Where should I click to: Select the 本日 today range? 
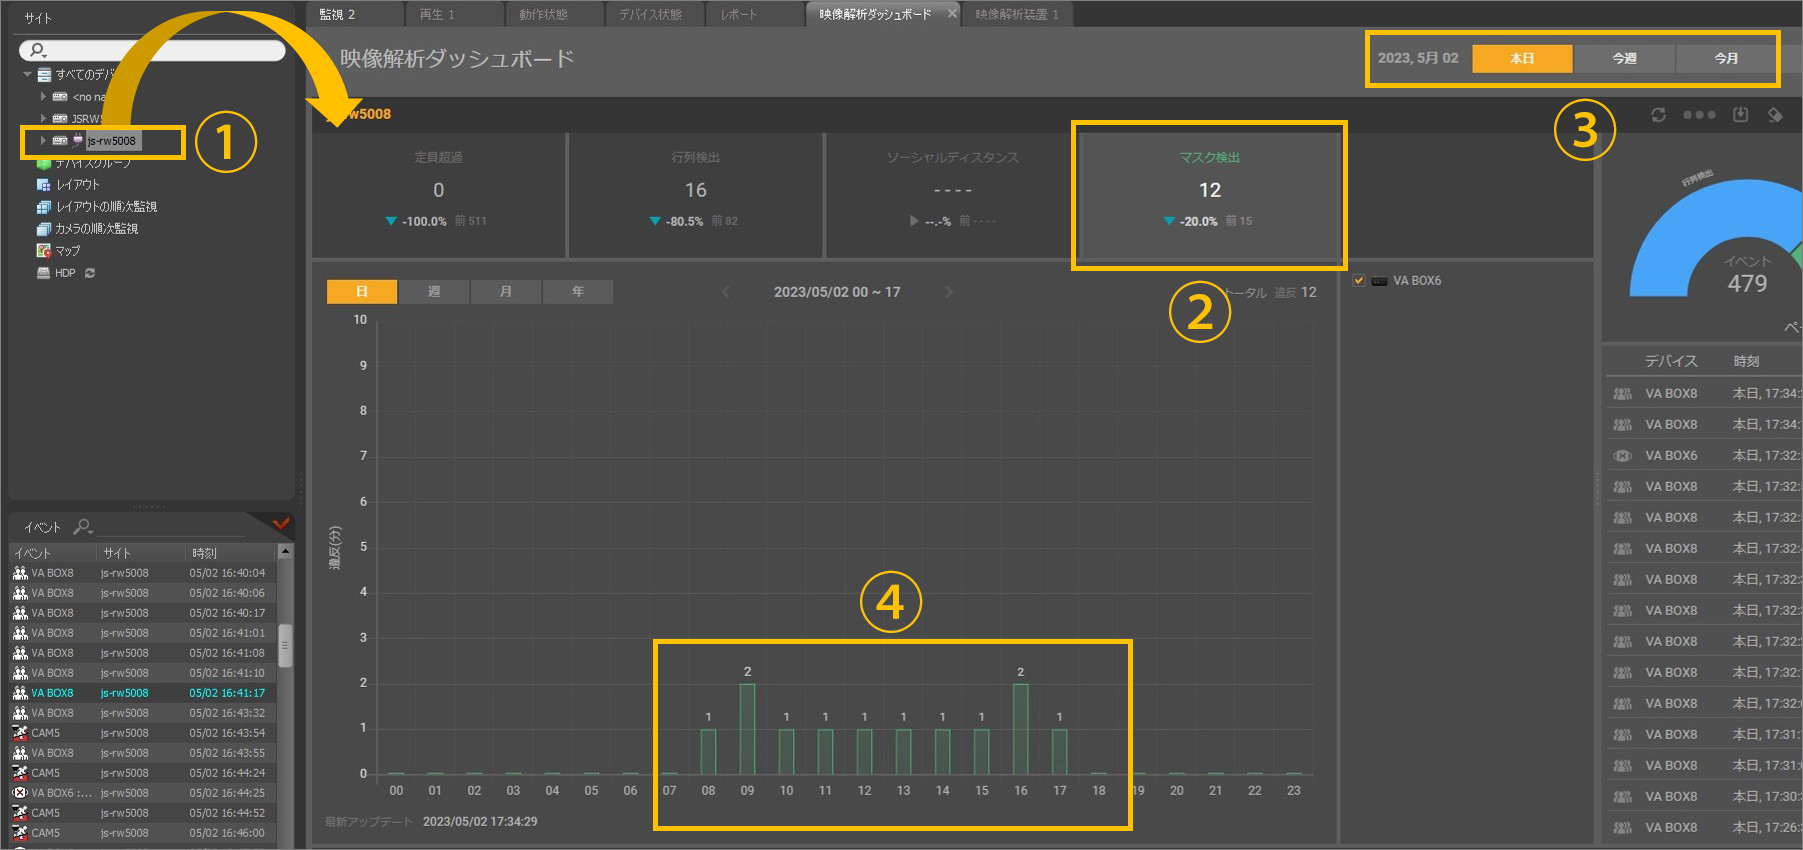tap(1522, 58)
